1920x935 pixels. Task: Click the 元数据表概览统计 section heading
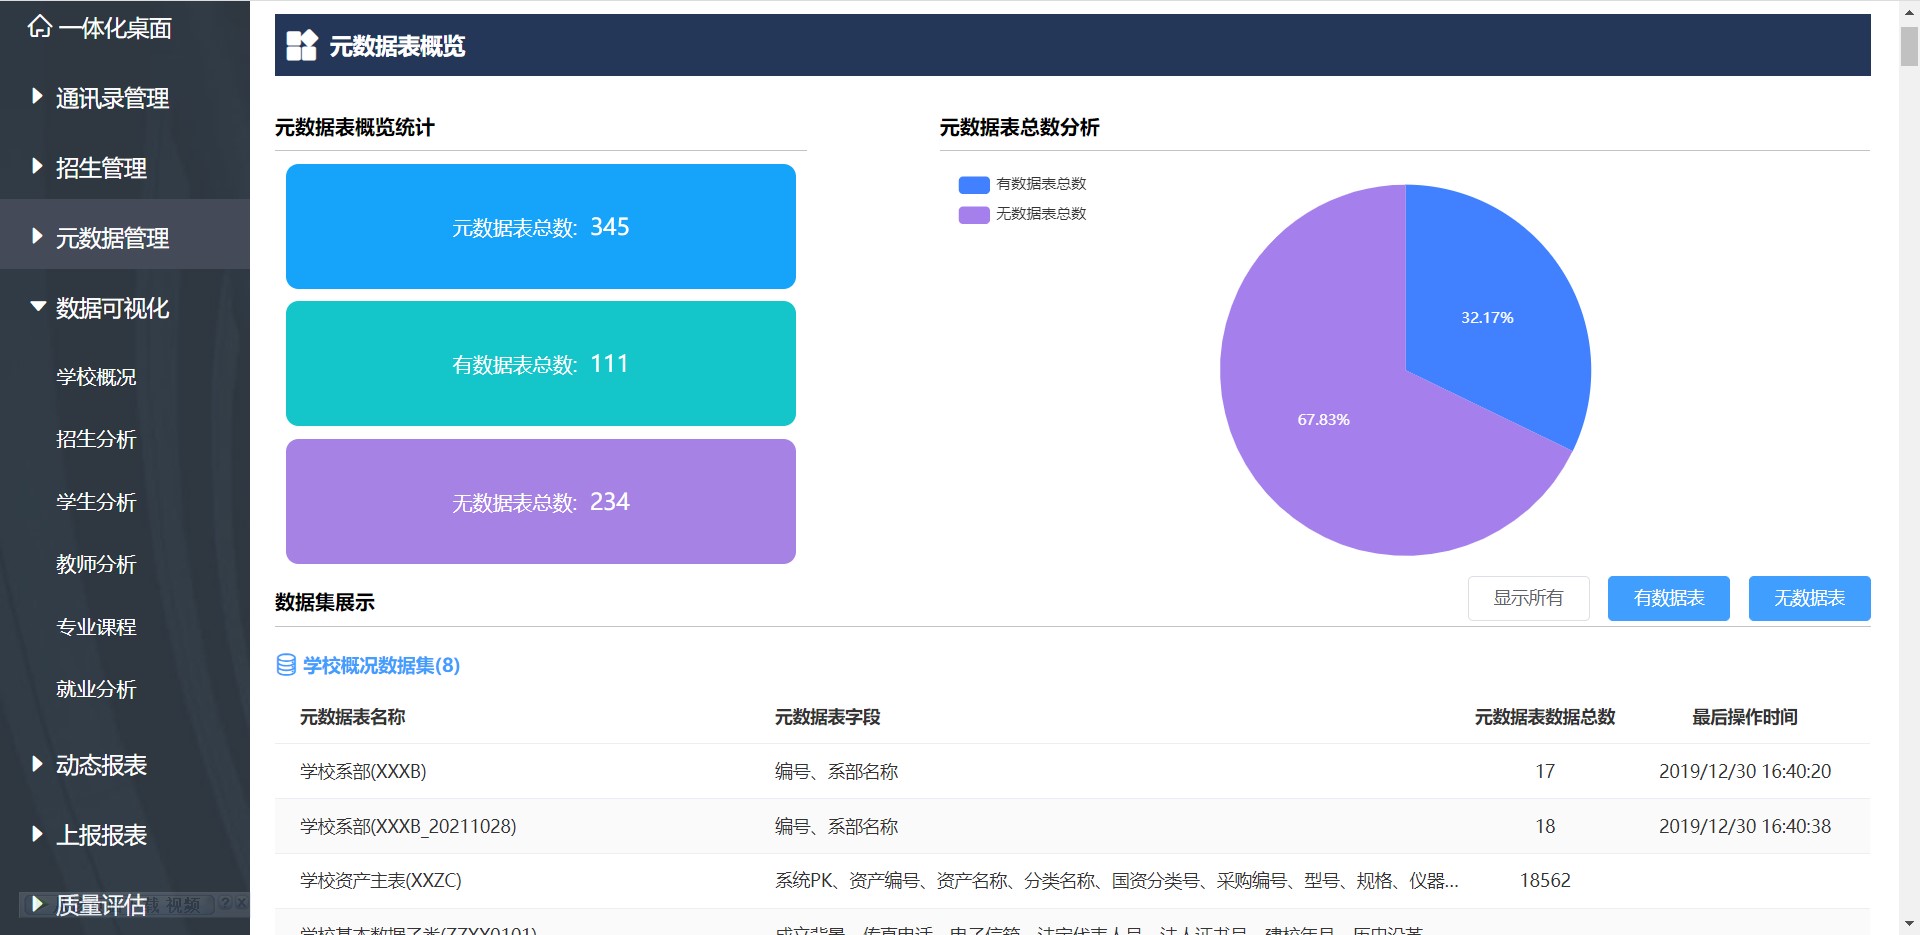coord(355,127)
